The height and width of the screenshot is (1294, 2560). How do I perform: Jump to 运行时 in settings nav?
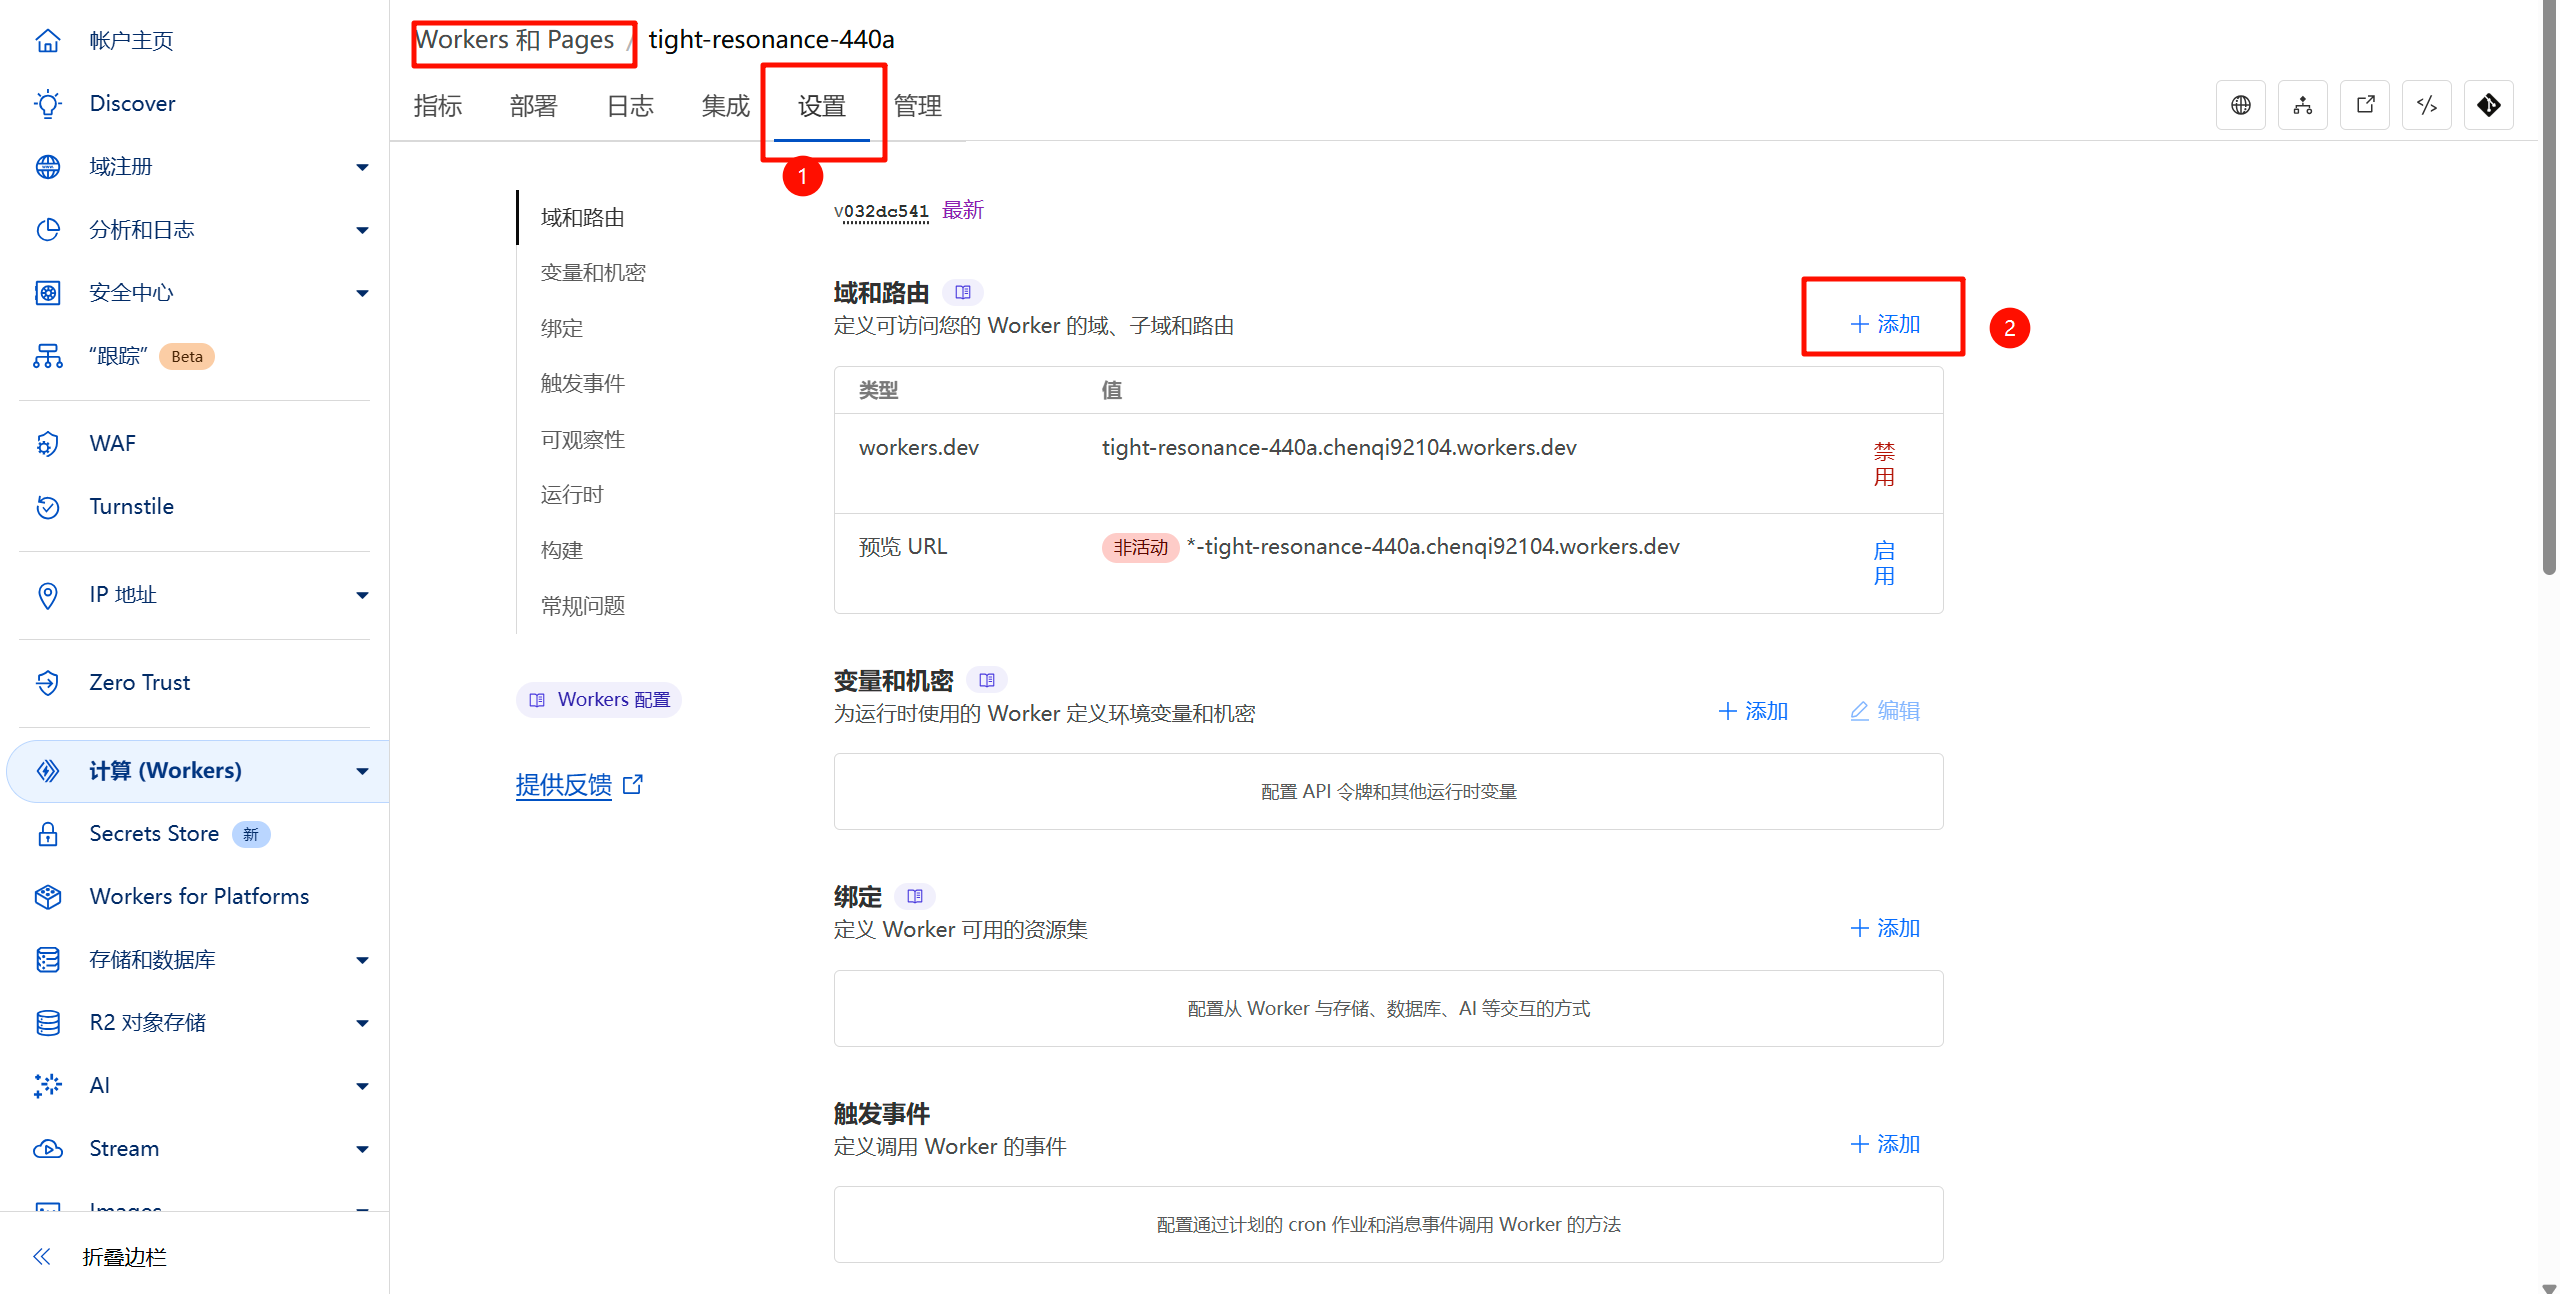[x=572, y=495]
